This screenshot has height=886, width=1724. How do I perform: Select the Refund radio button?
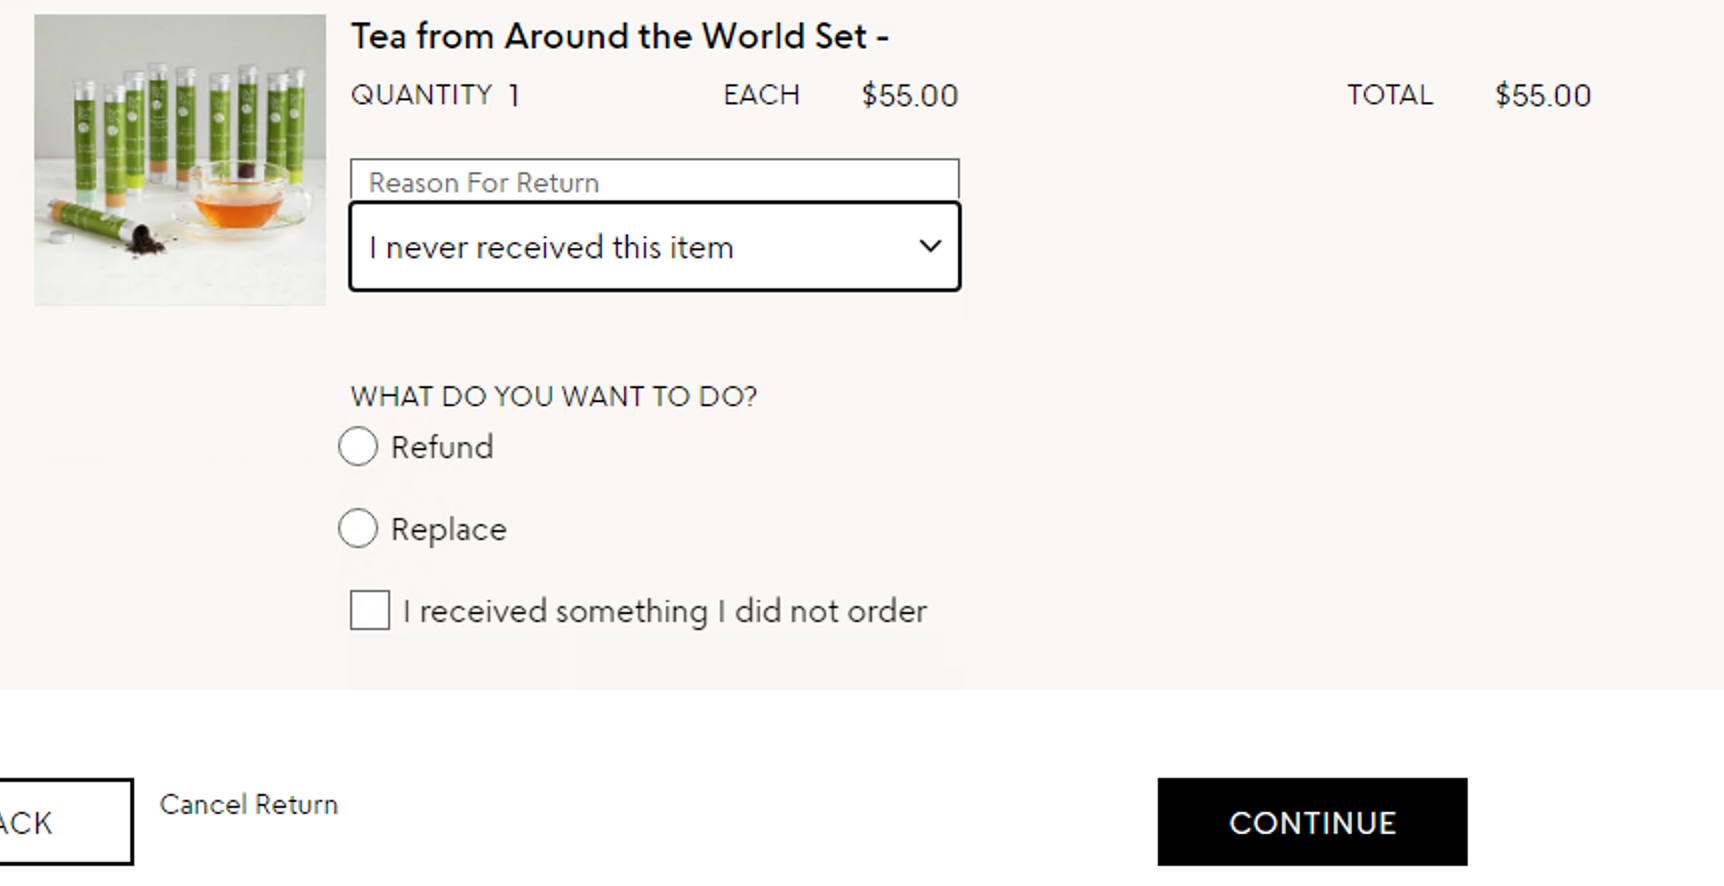pos(358,446)
